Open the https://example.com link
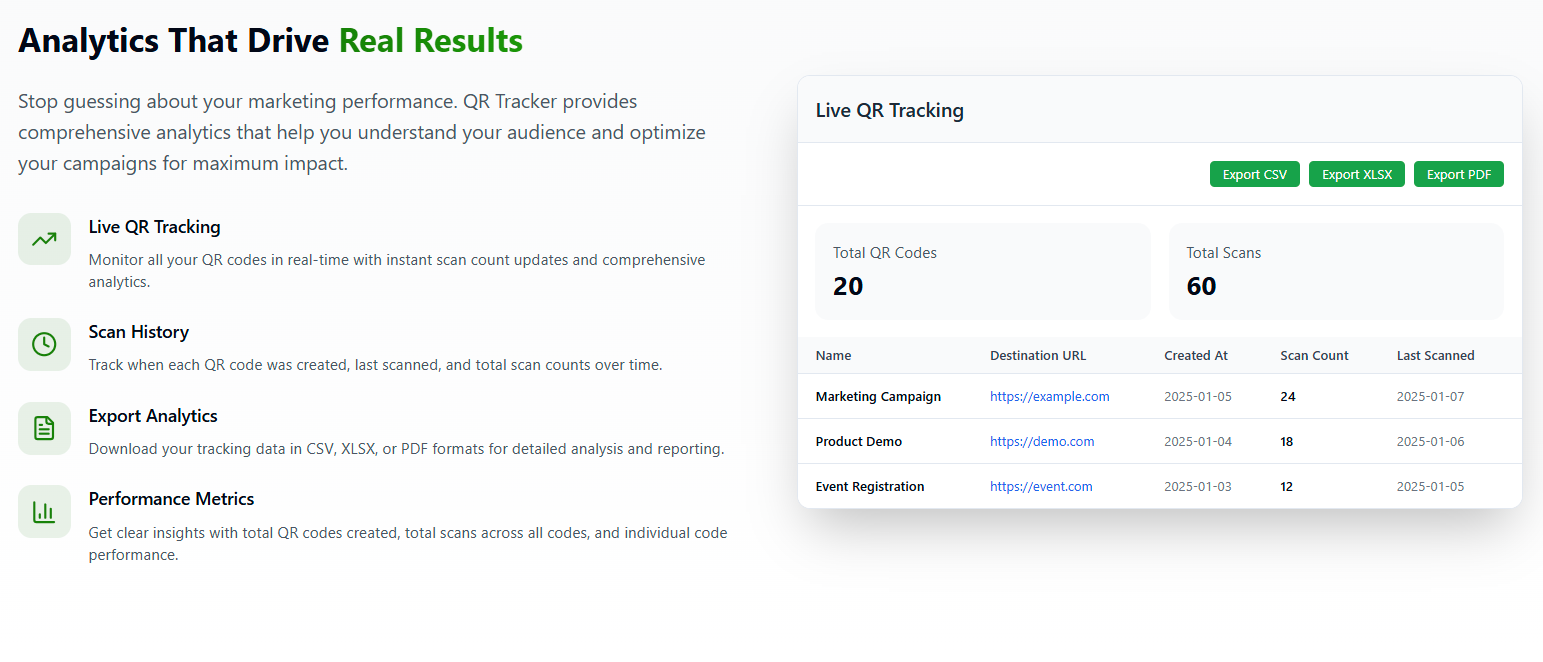The image size is (1543, 662). (1049, 397)
